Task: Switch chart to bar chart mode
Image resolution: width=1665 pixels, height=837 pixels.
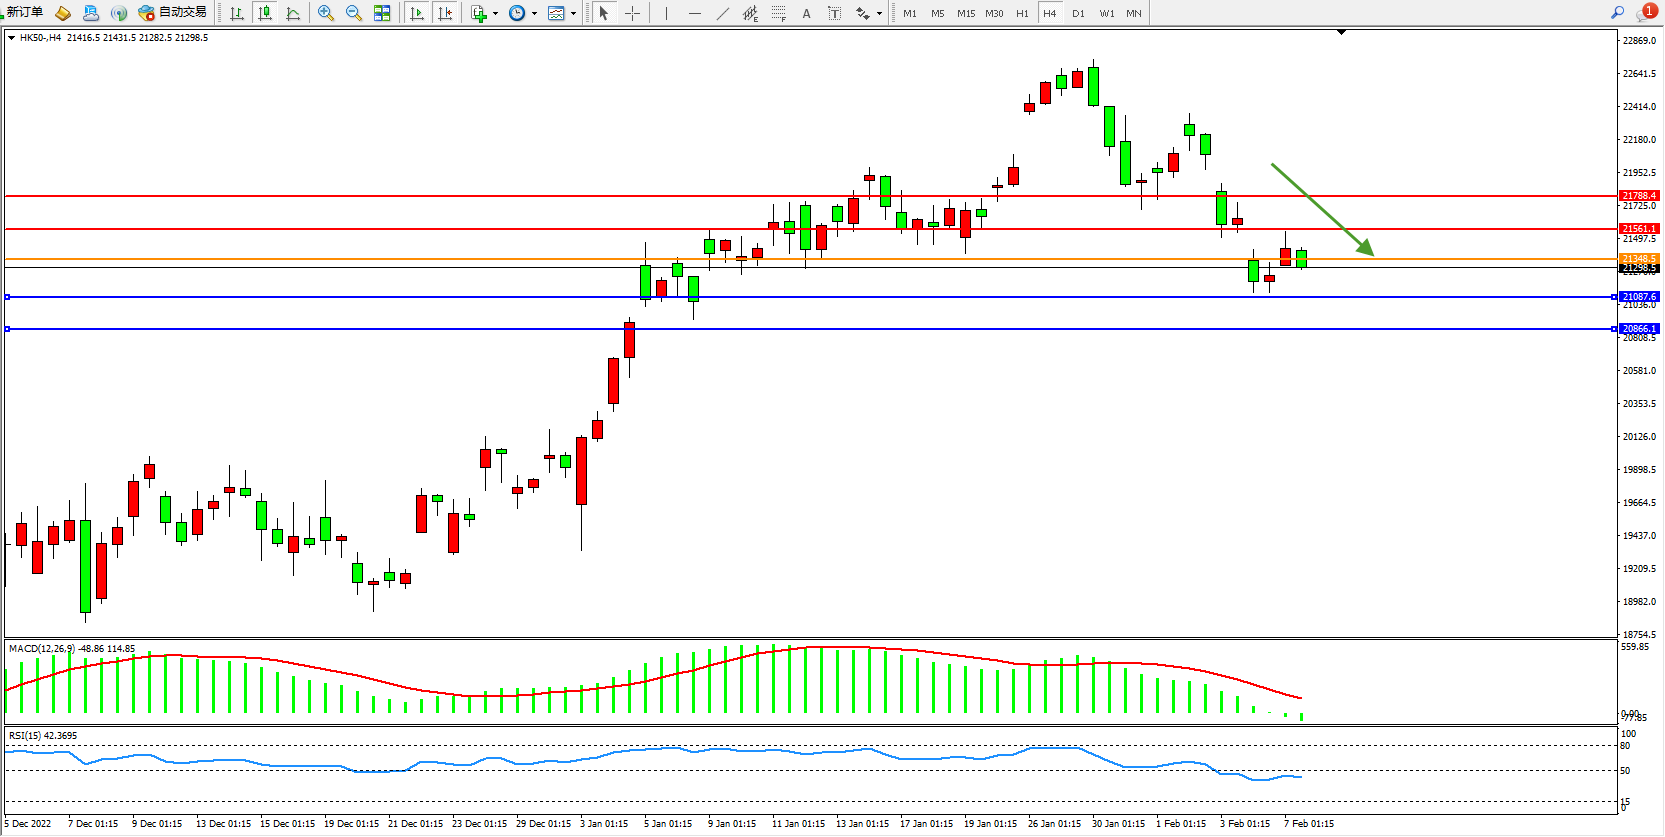Action: click(x=237, y=13)
